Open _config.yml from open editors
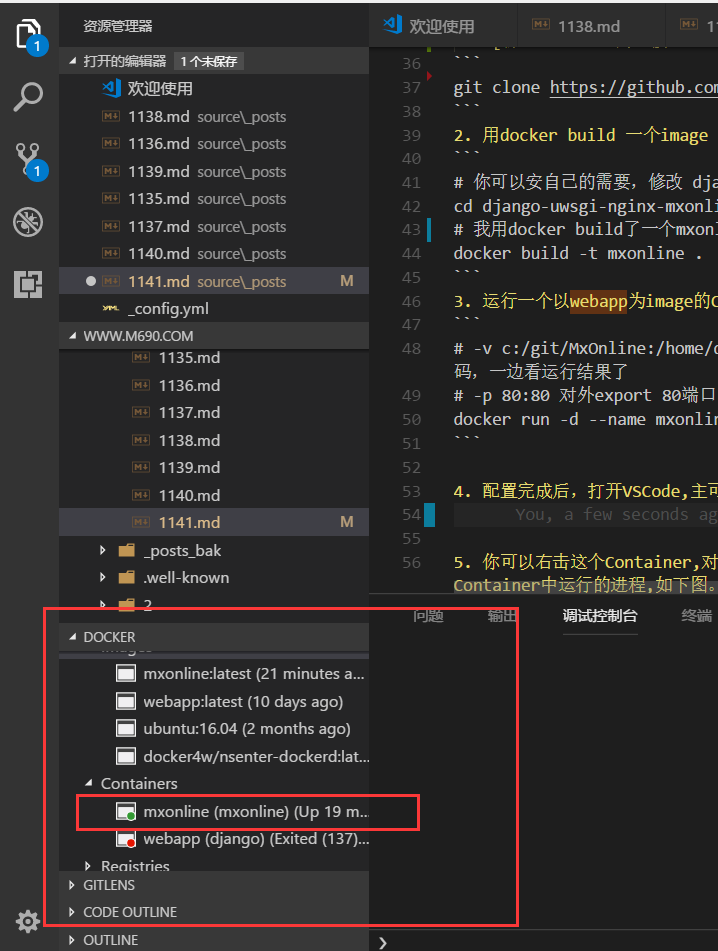This screenshot has height=951, width=718. point(214,309)
